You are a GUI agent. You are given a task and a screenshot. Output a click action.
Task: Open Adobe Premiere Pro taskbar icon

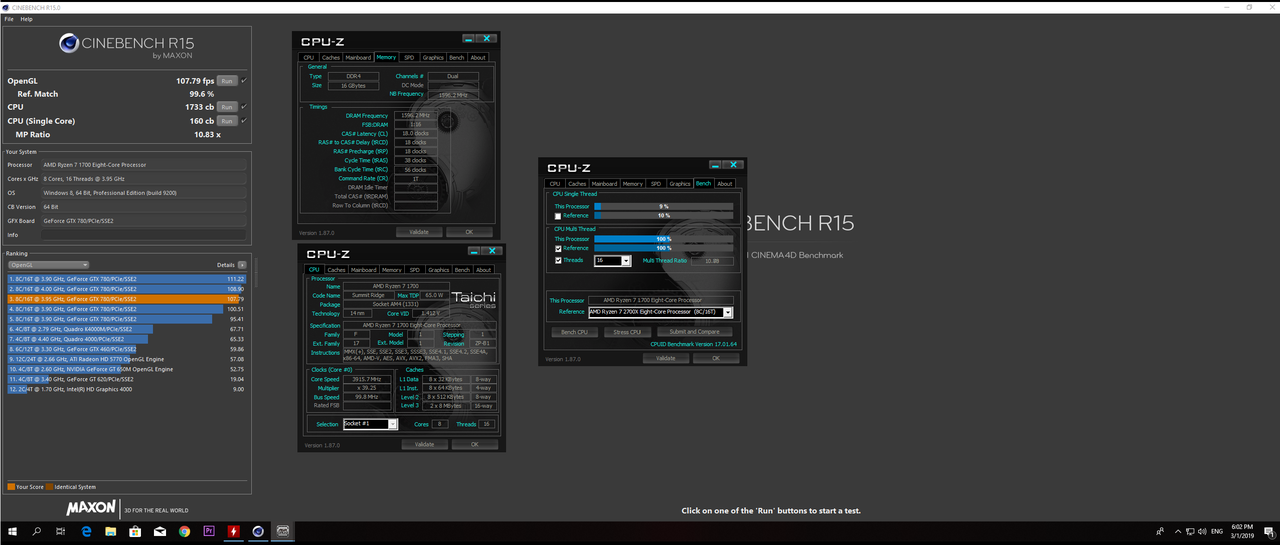pyautogui.click(x=208, y=531)
